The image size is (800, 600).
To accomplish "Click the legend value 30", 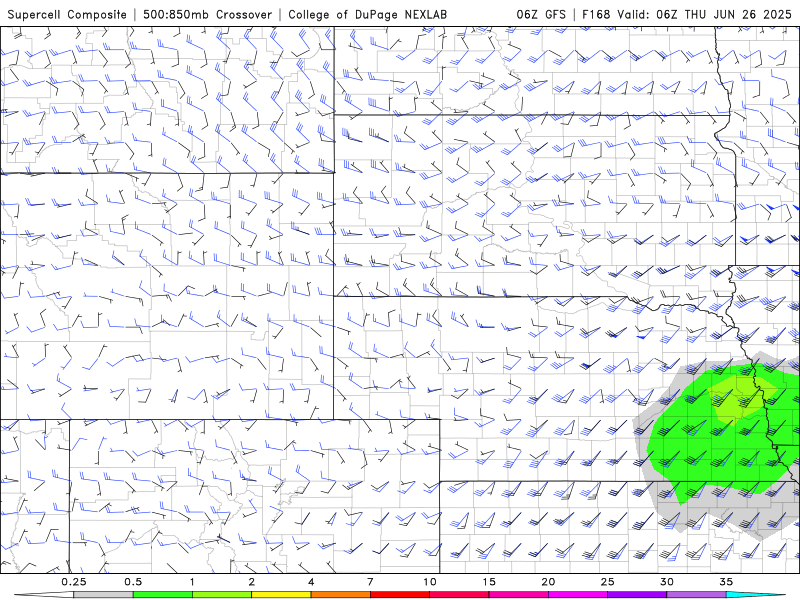I will pyautogui.click(x=666, y=582).
